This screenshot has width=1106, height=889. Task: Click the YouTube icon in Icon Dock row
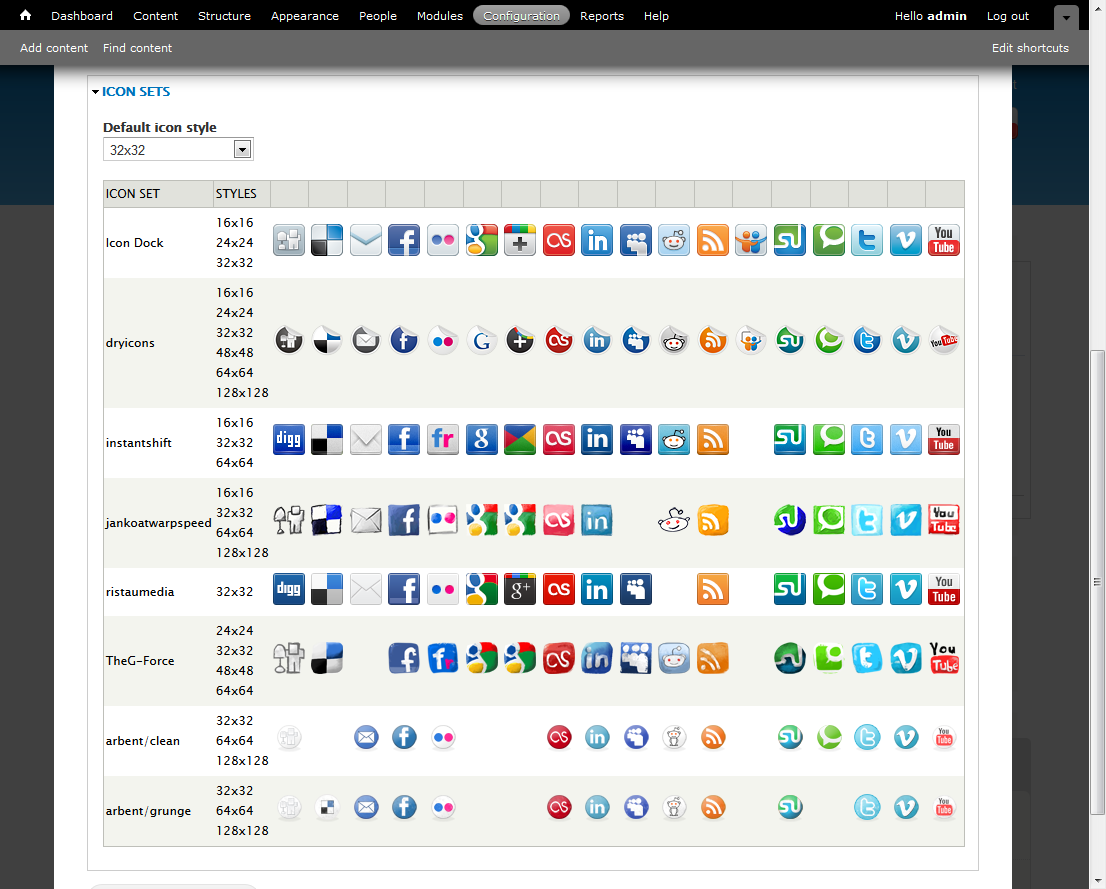tap(943, 241)
